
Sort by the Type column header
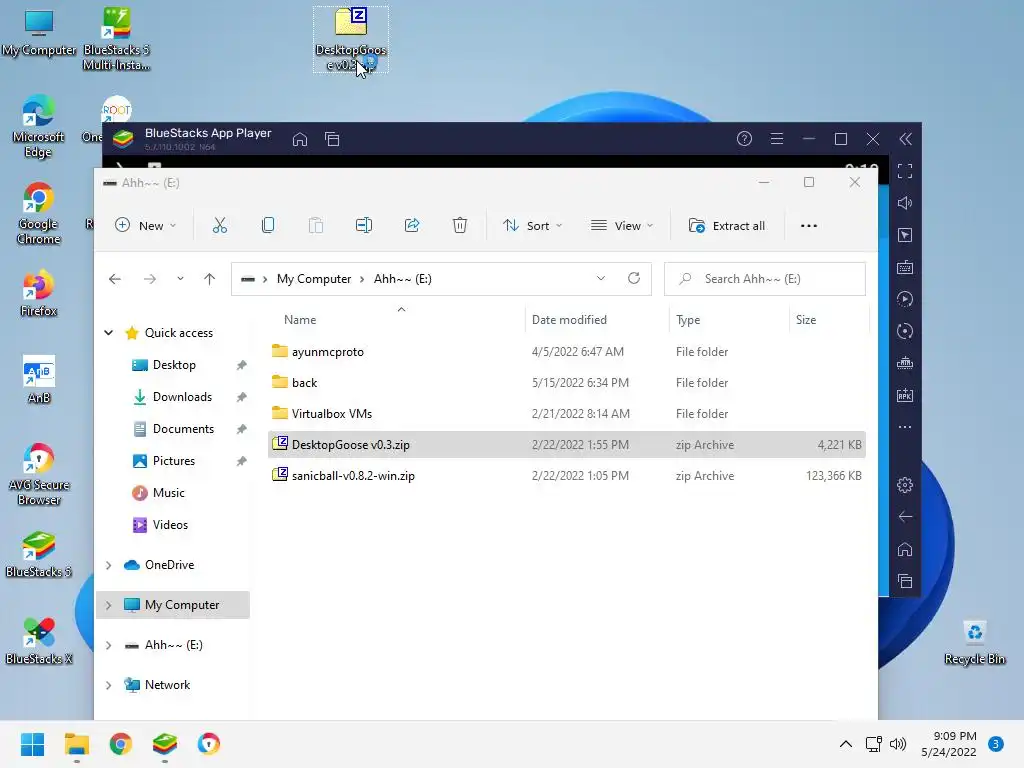coord(688,319)
